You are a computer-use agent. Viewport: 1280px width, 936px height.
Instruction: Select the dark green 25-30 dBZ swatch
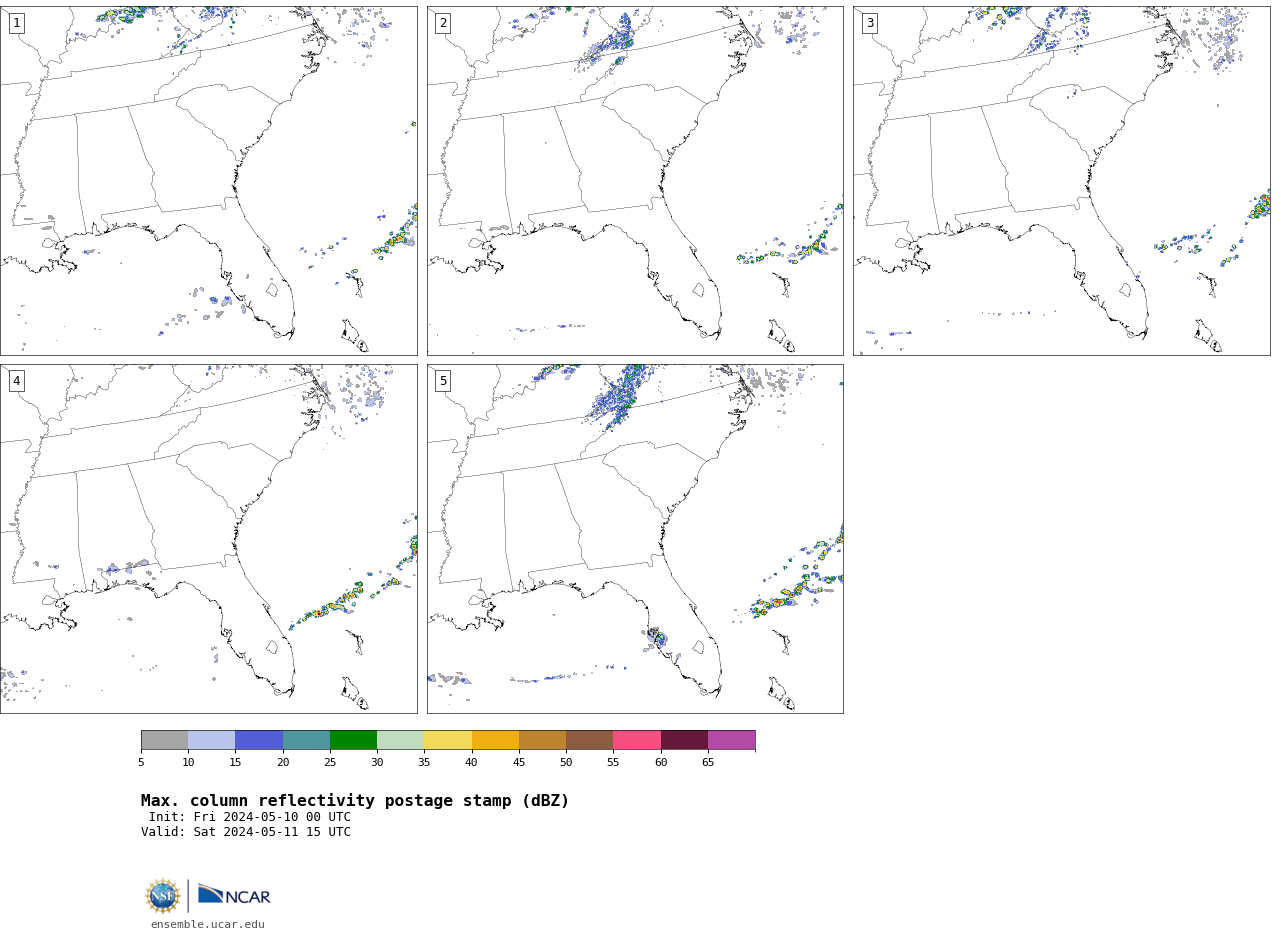tap(353, 740)
